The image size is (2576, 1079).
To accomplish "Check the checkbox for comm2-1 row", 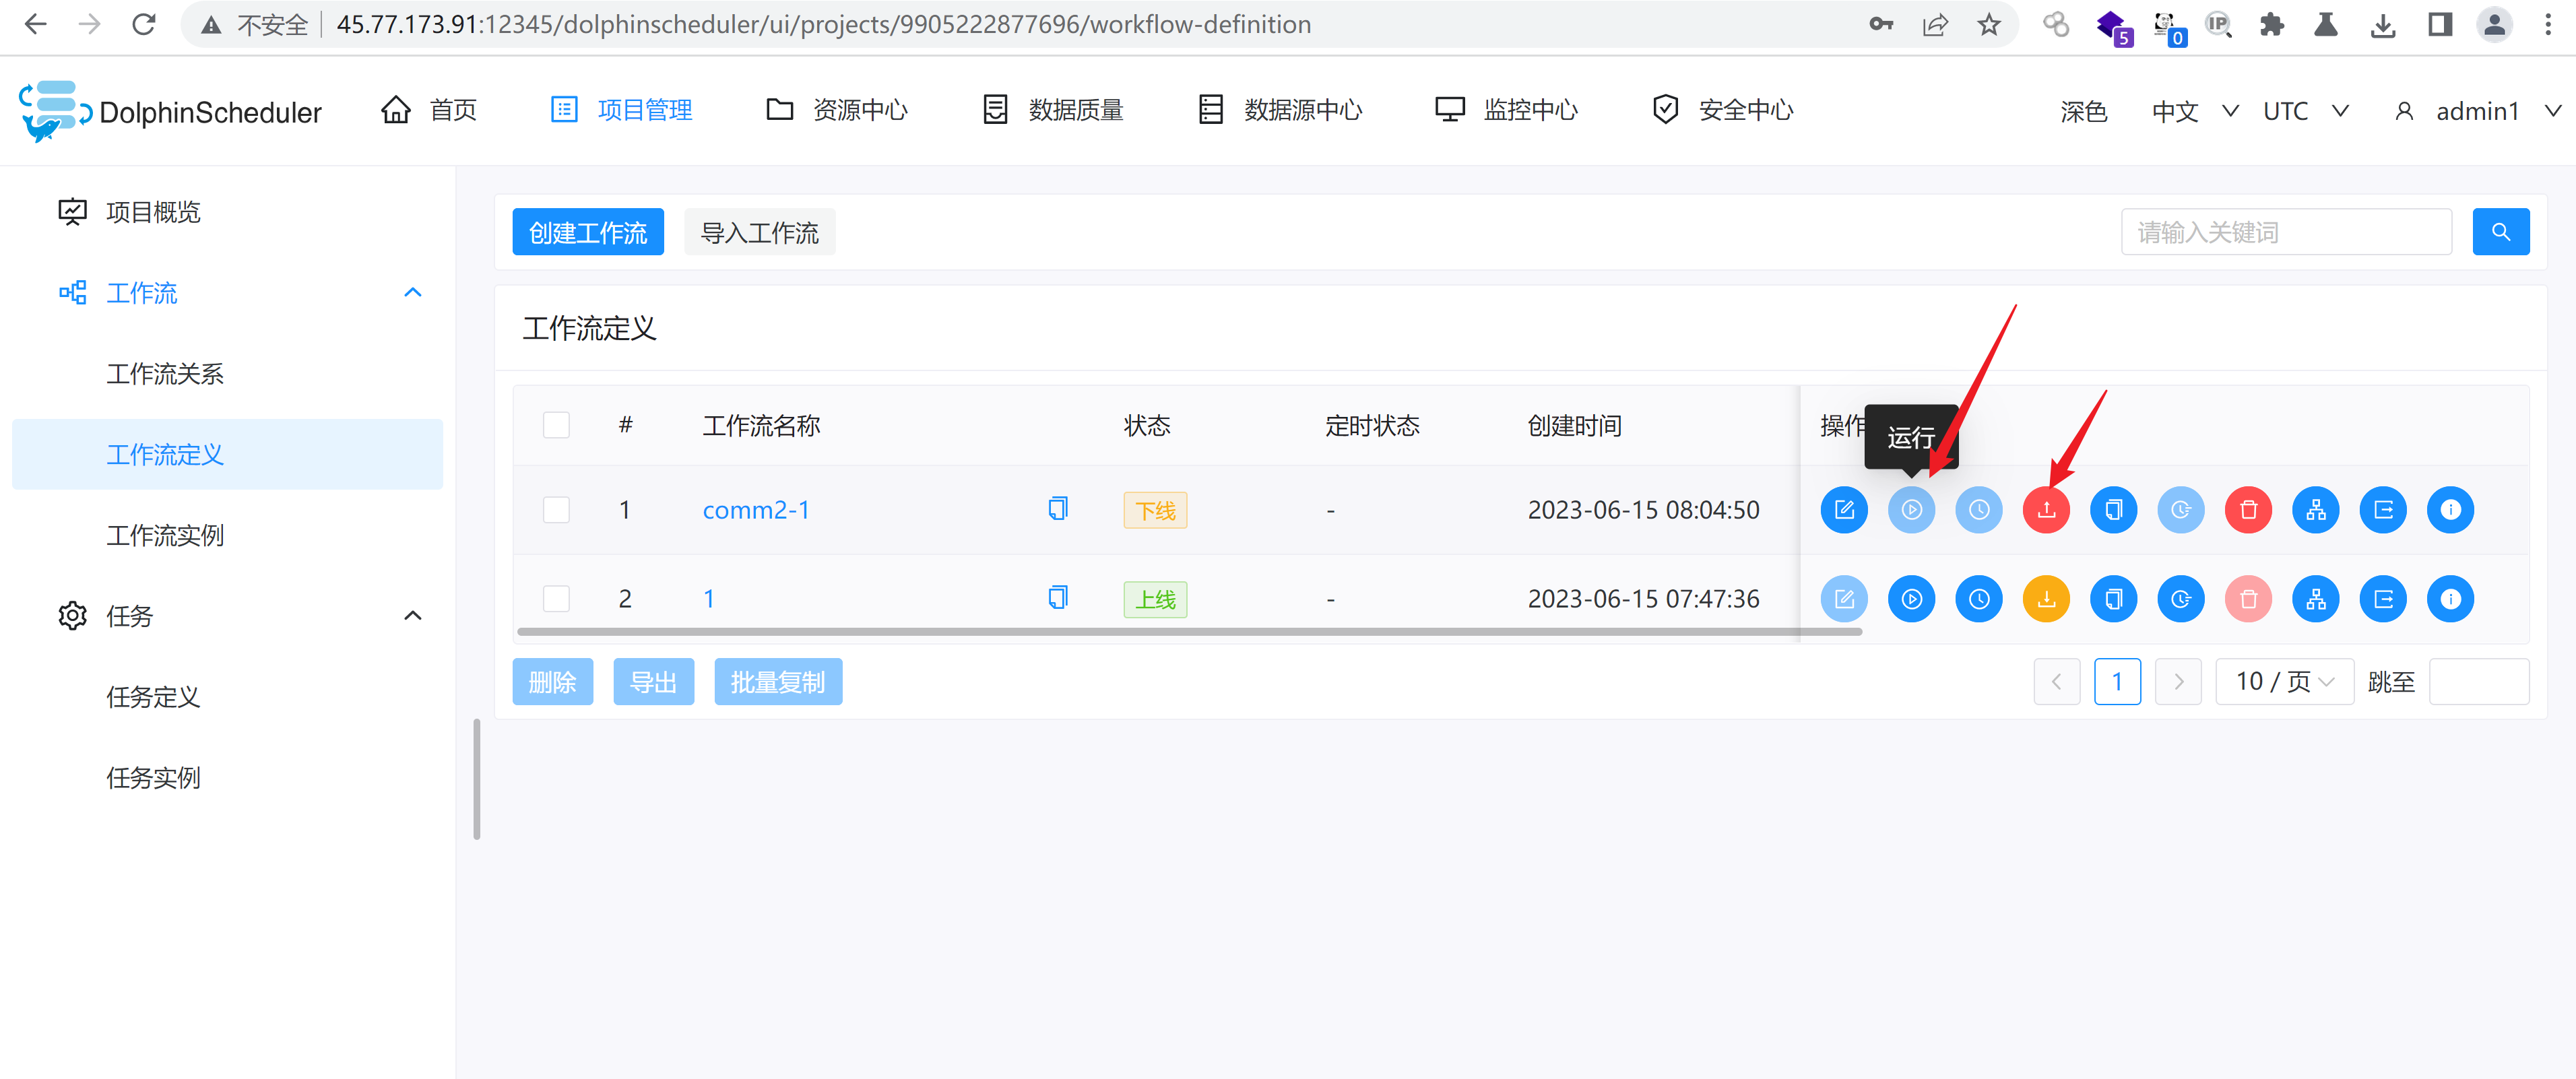I will tap(556, 510).
